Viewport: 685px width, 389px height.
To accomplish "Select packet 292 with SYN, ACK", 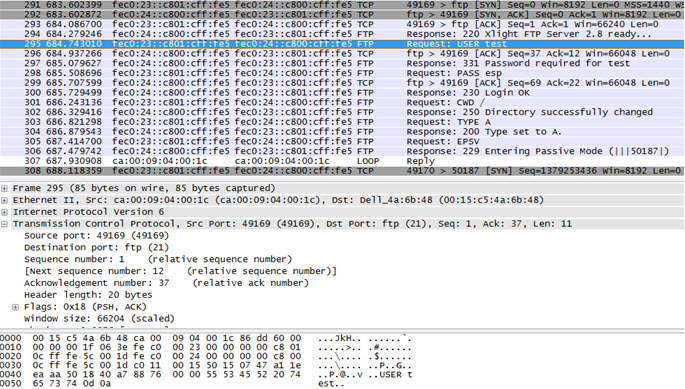I will click(x=342, y=14).
